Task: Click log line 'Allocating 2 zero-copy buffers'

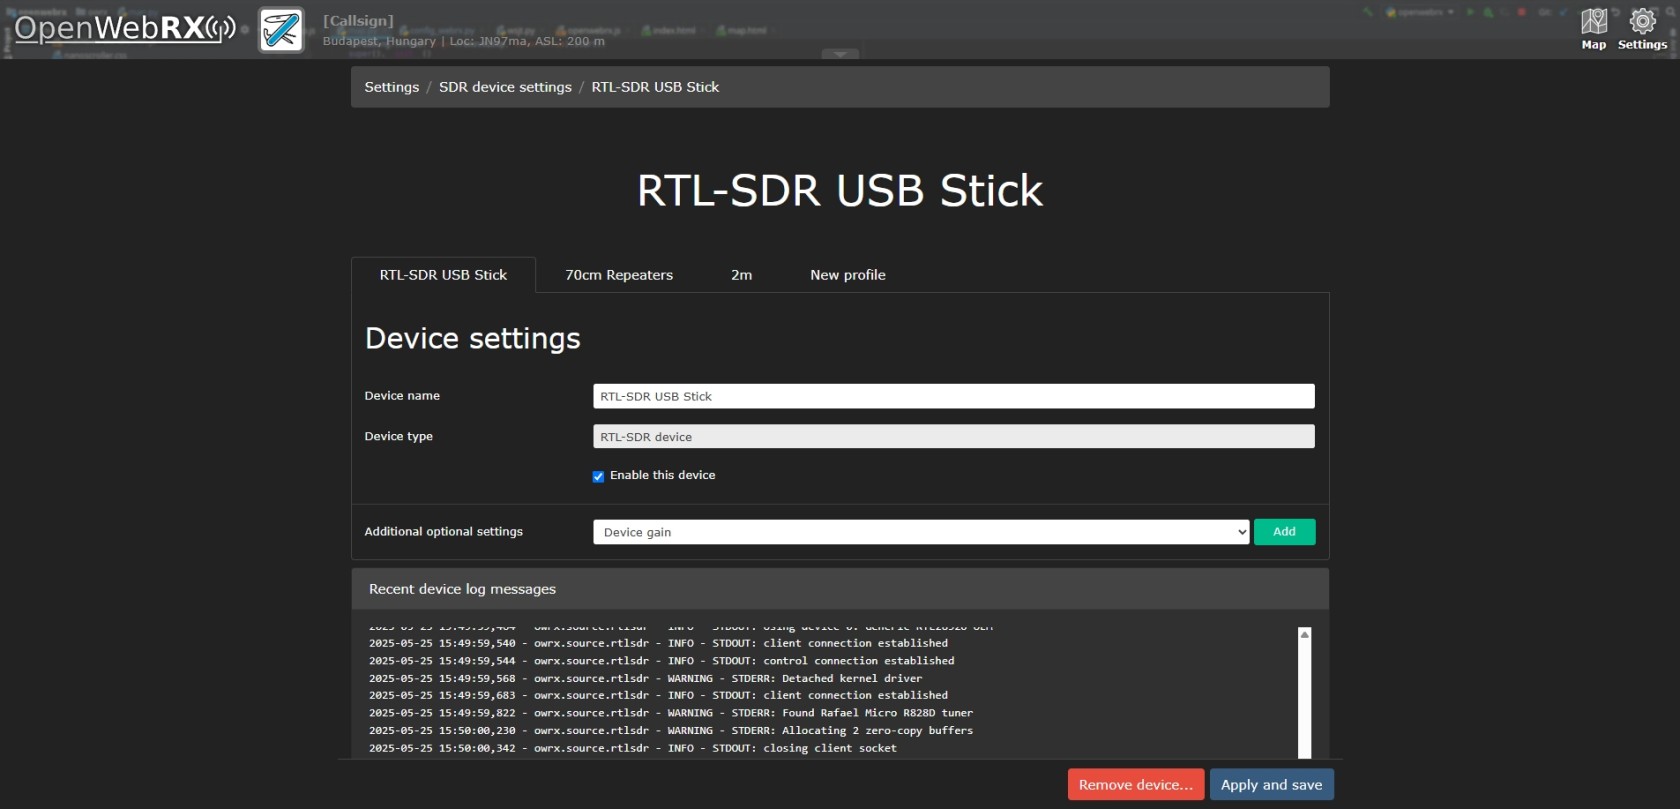Action: click(670, 731)
